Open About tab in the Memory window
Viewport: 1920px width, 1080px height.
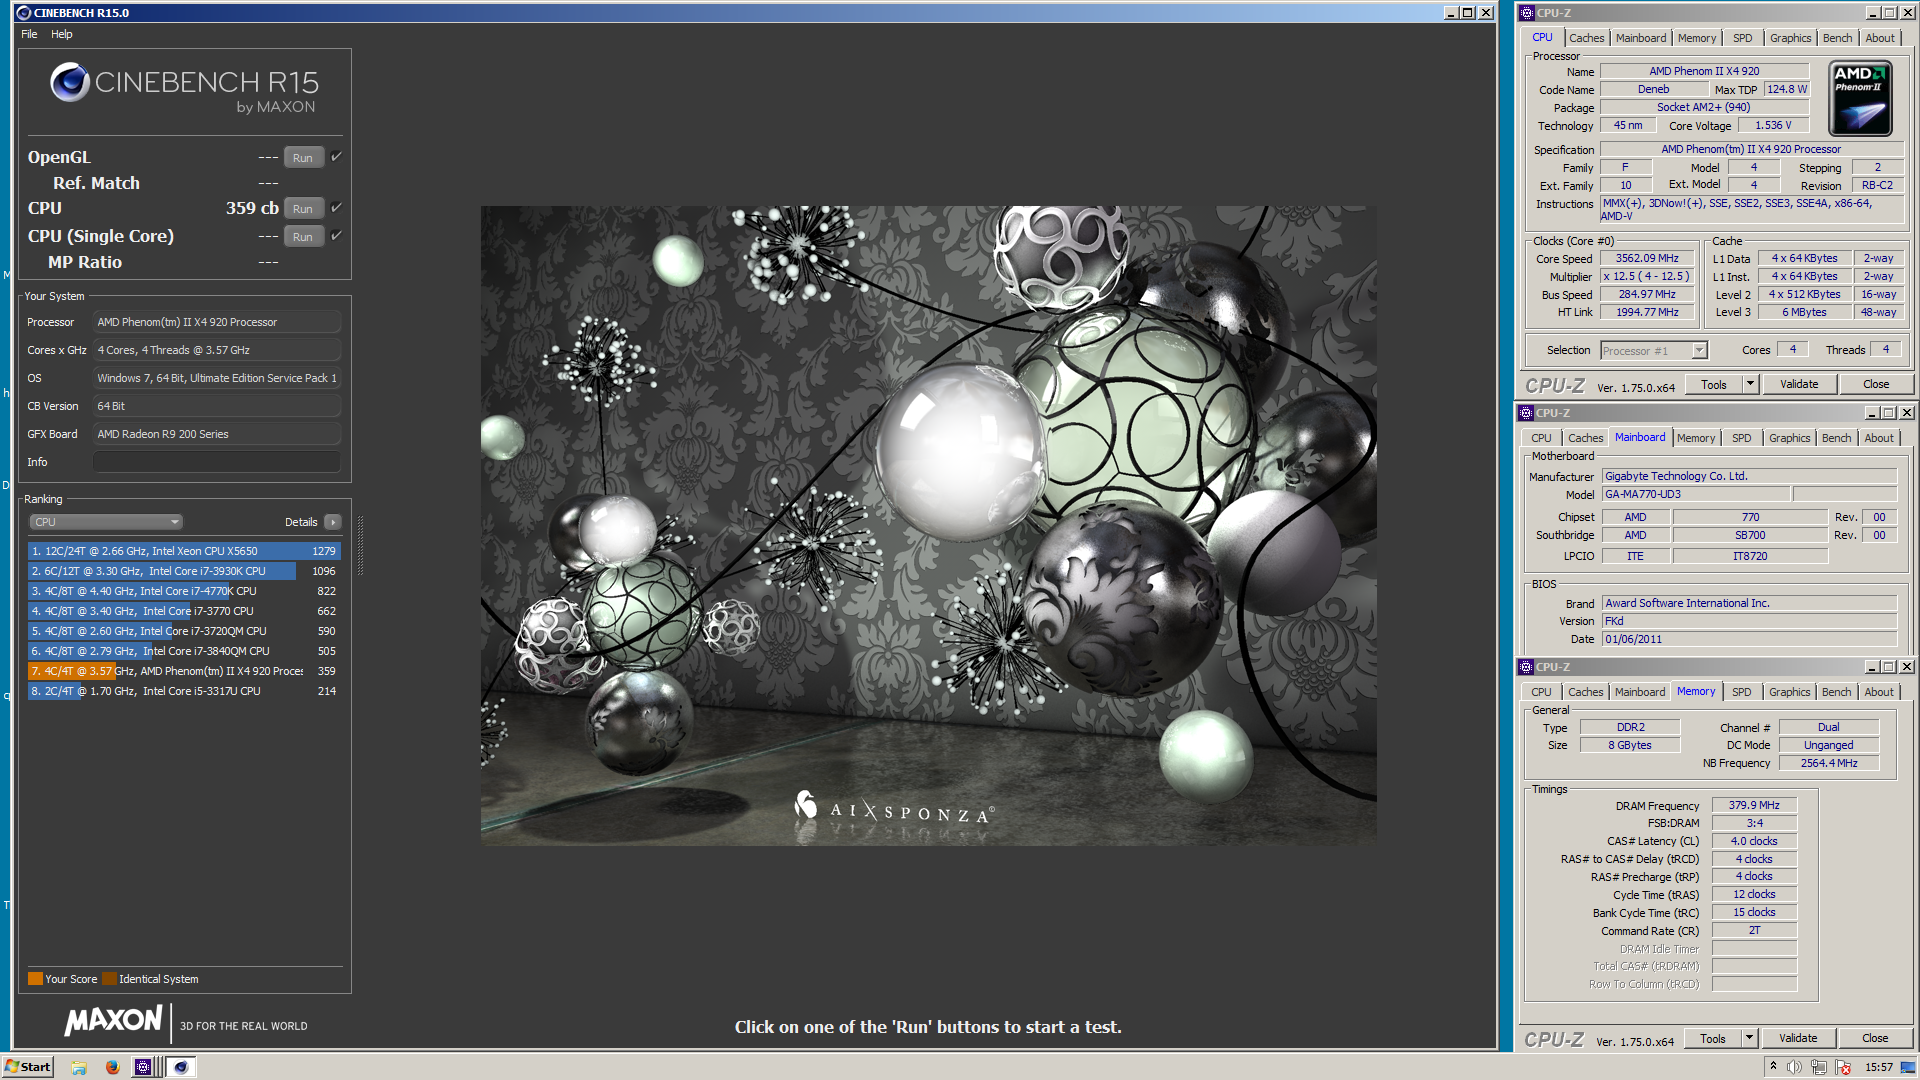coord(1879,692)
